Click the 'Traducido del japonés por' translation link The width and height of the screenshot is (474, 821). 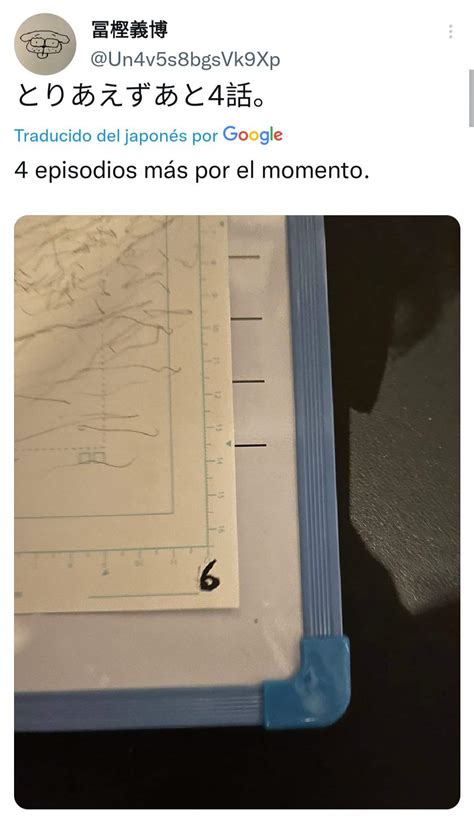116,136
